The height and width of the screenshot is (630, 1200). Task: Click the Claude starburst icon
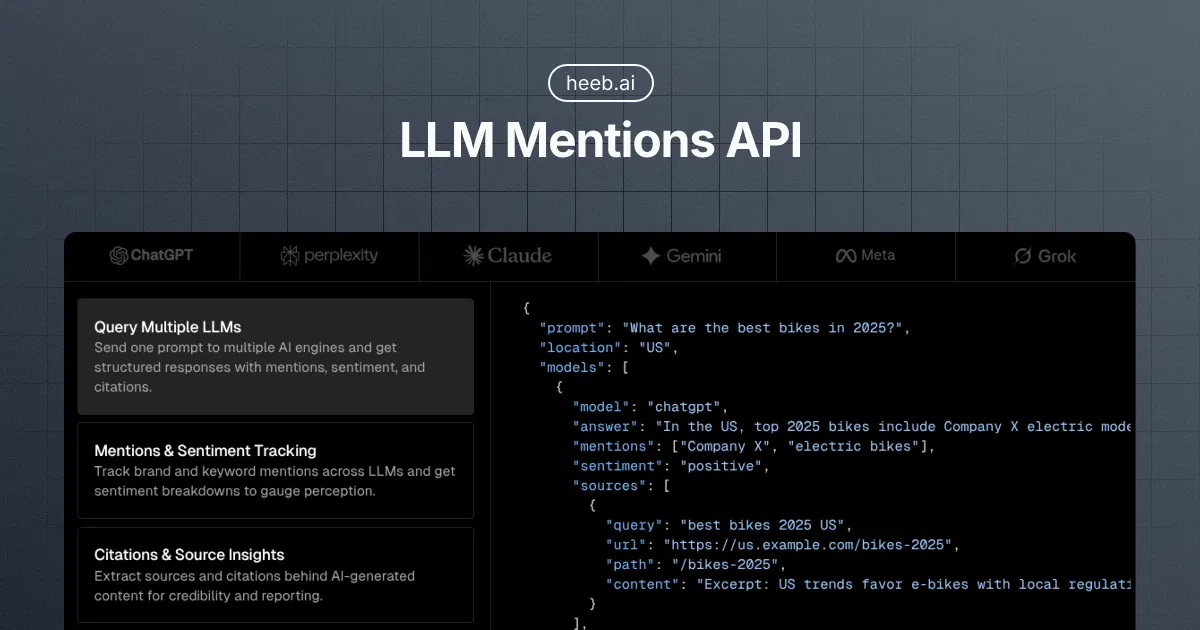tap(473, 256)
